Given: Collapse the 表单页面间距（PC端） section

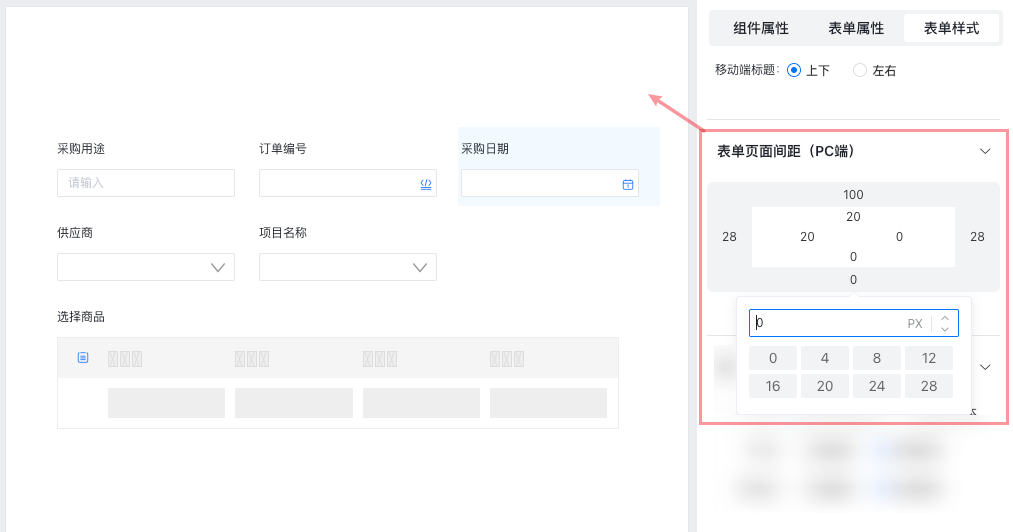Looking at the screenshot, I should pos(985,151).
